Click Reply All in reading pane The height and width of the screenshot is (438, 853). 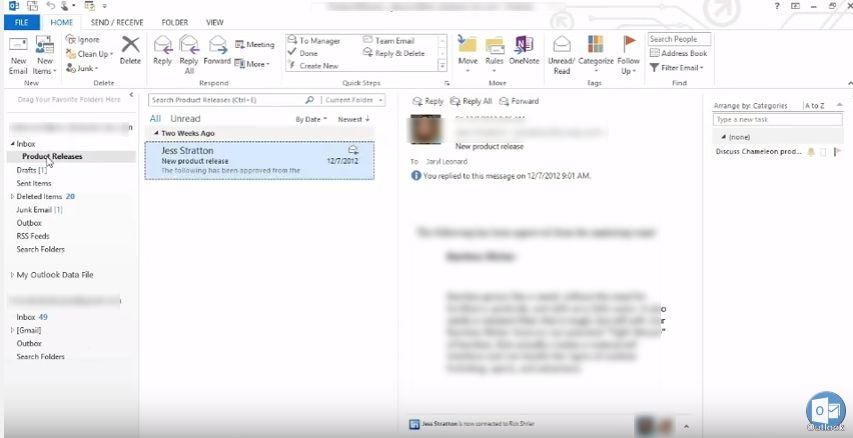coord(471,101)
